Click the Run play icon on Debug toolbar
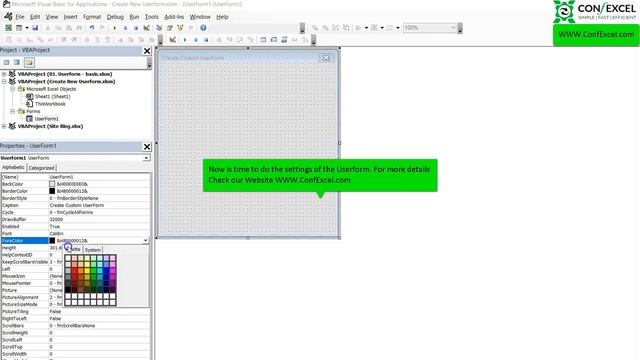Image resolution: width=640 pixels, height=360 pixels. click(185, 40)
